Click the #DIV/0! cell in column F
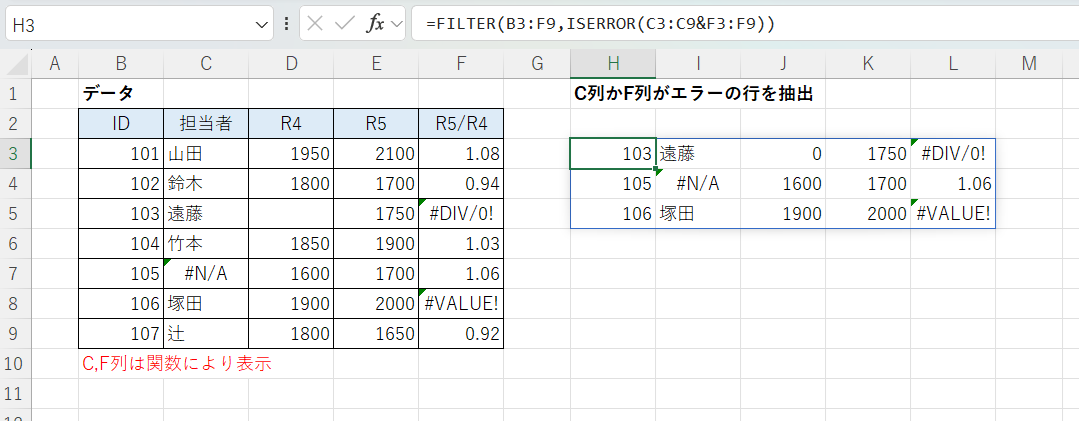The image size is (1079, 421). [461, 214]
